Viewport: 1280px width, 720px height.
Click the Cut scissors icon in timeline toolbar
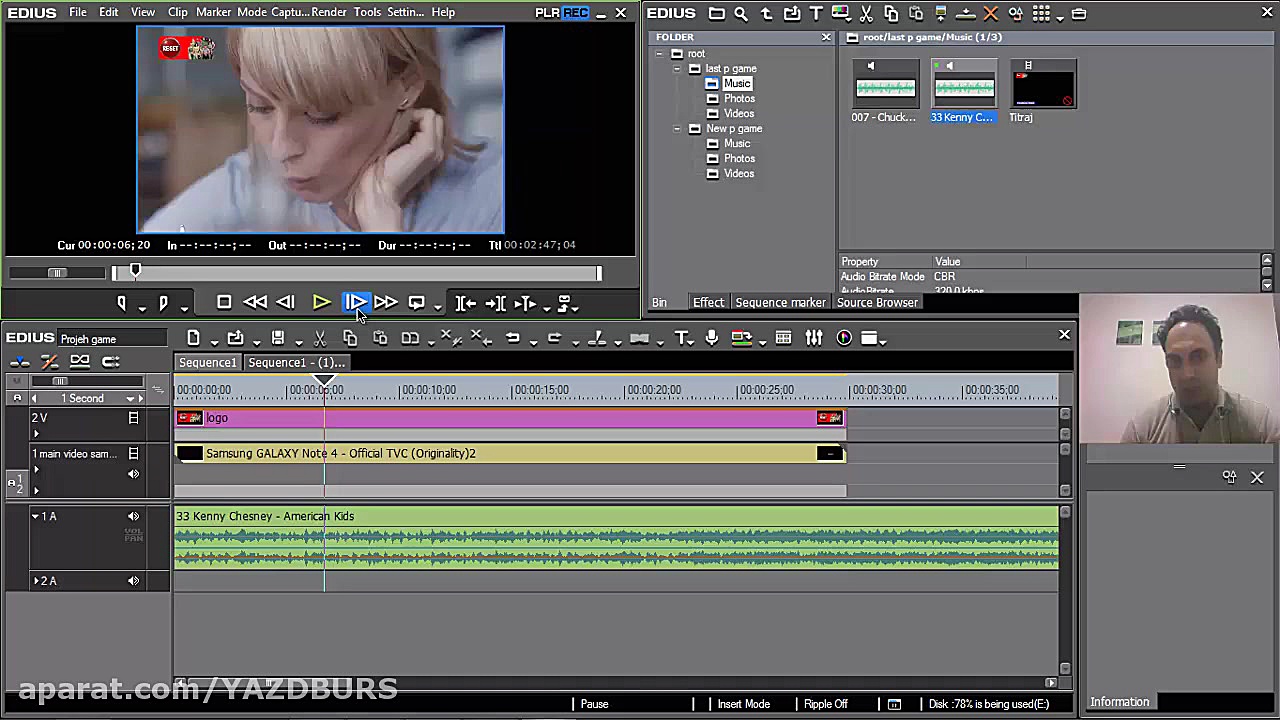(320, 339)
